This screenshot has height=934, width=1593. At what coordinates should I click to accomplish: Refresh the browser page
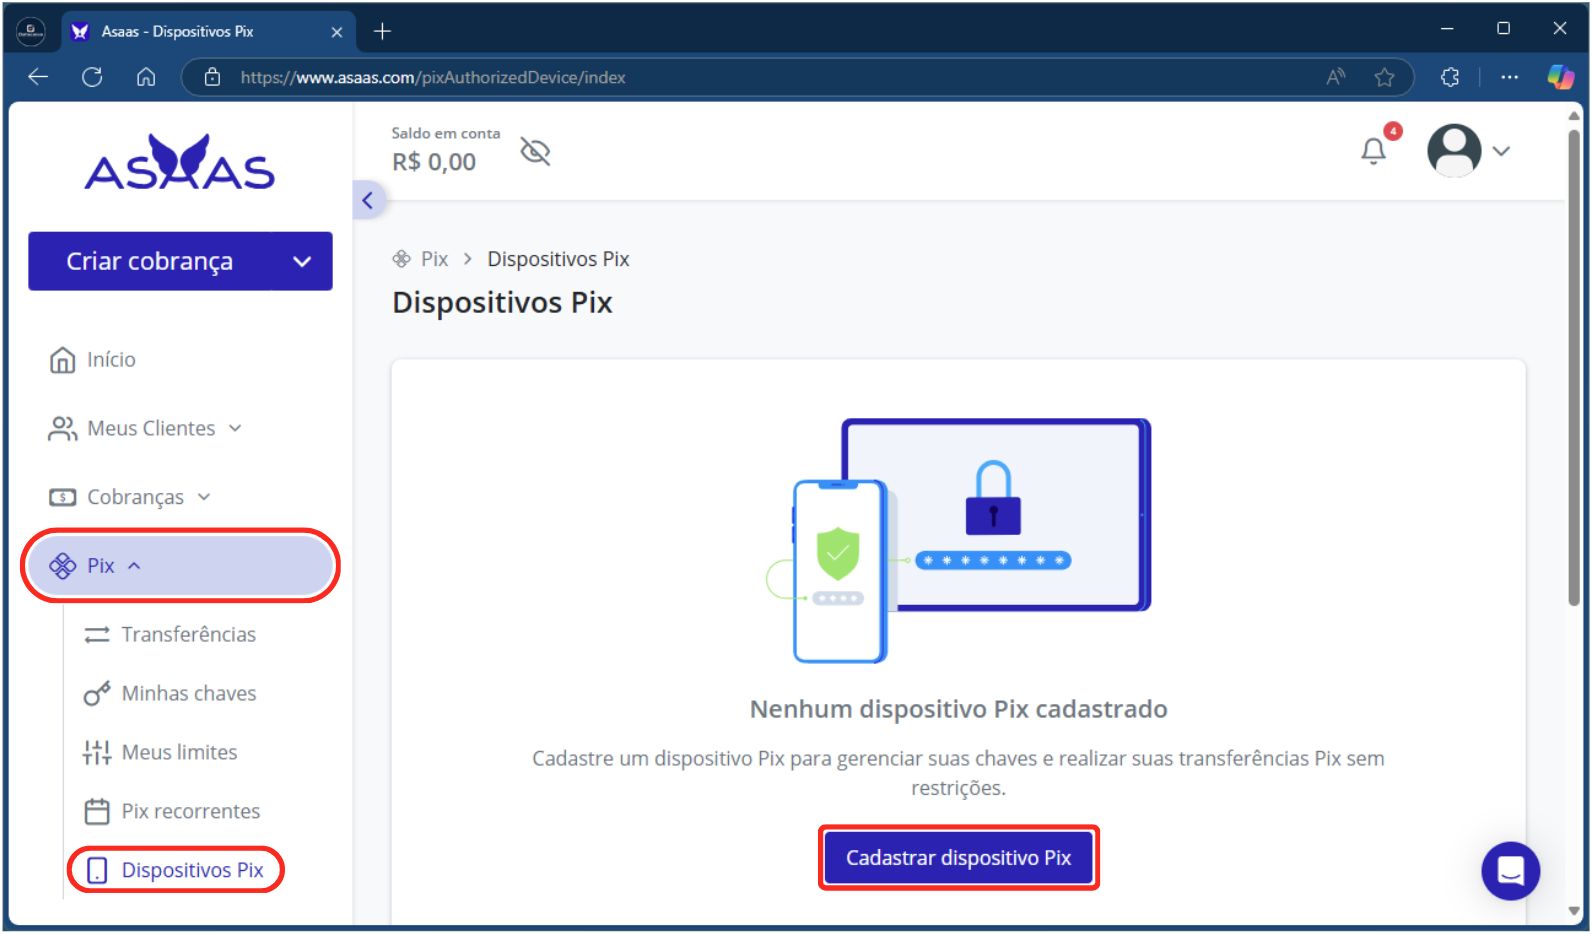click(92, 77)
